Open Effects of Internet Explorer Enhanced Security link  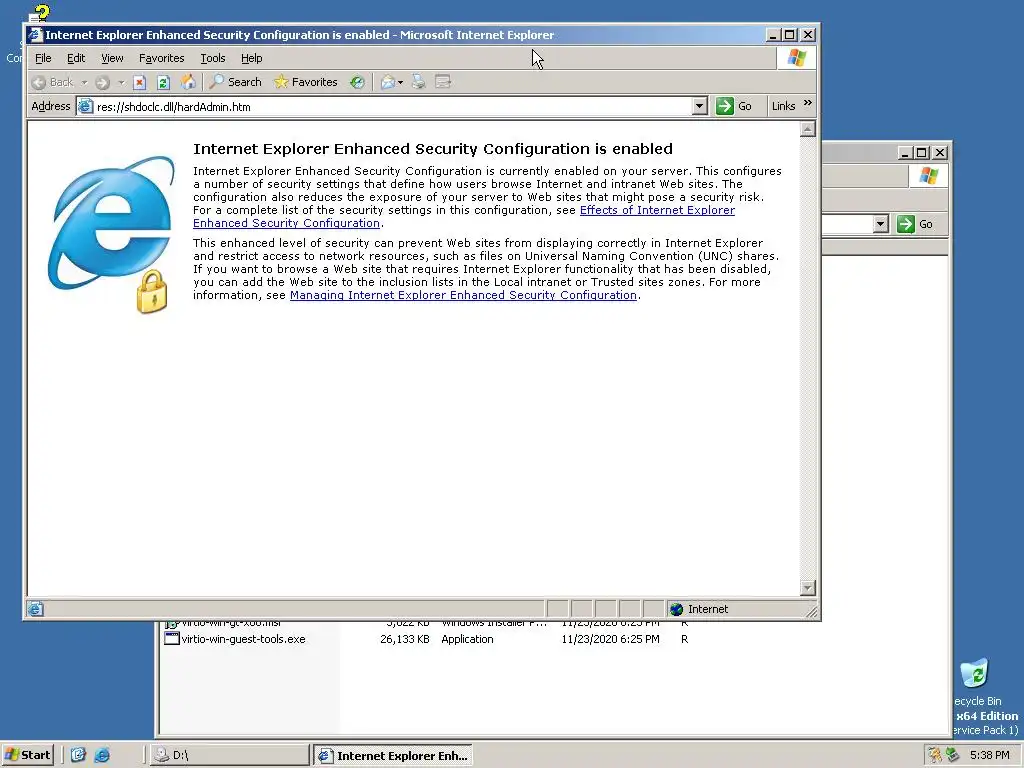(x=657, y=210)
